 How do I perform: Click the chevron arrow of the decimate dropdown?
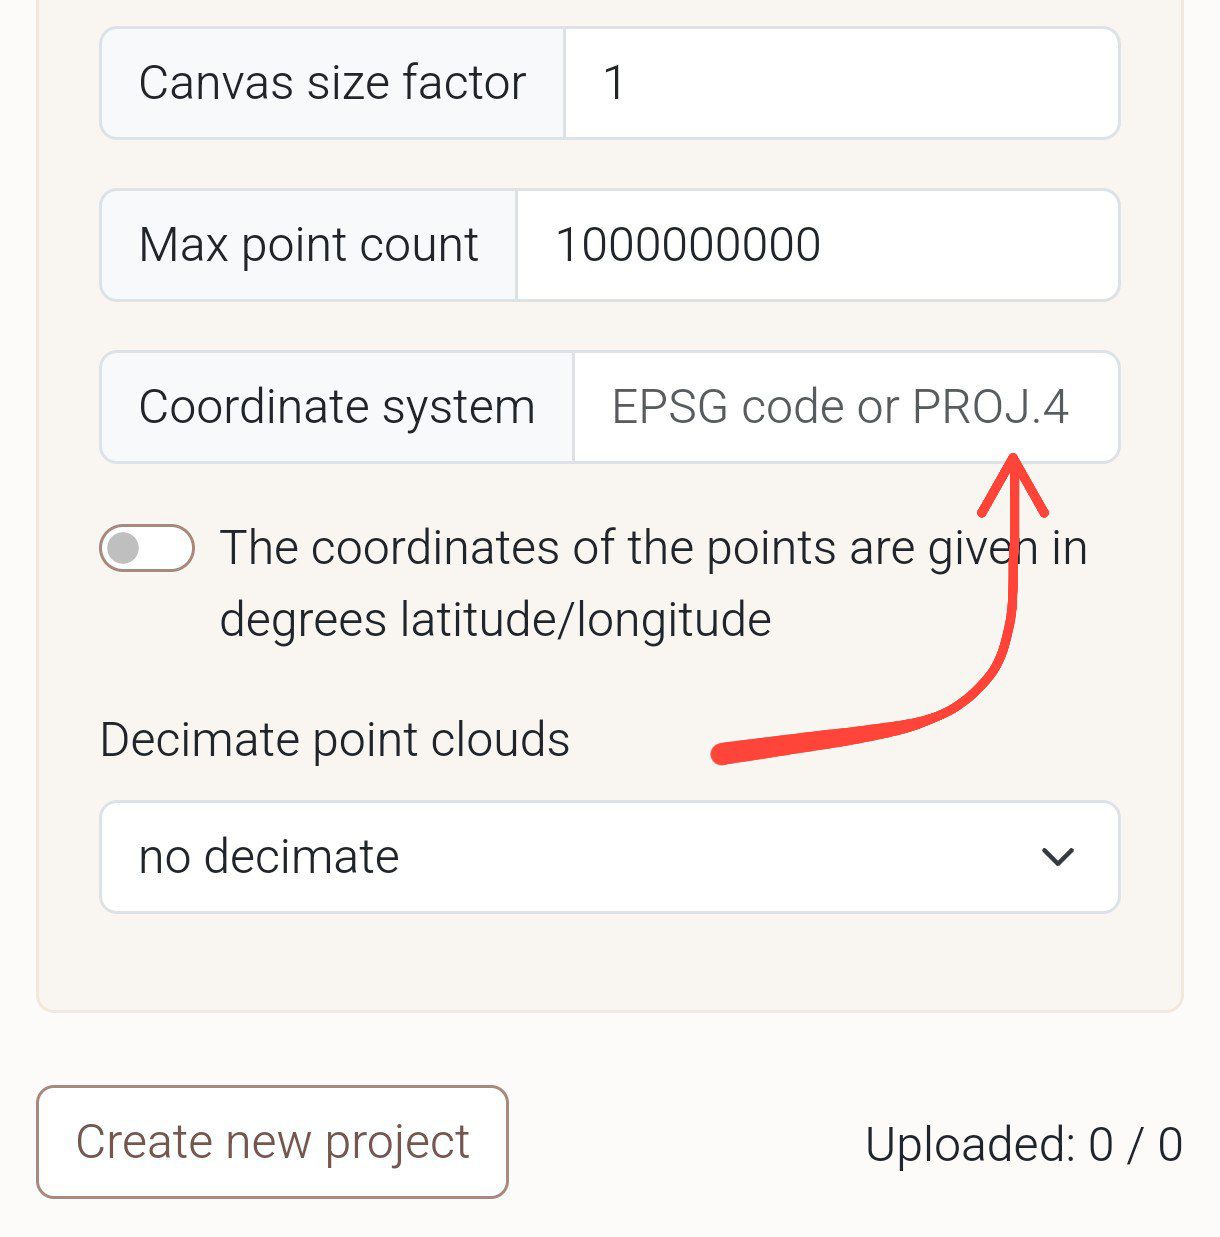[1057, 857]
